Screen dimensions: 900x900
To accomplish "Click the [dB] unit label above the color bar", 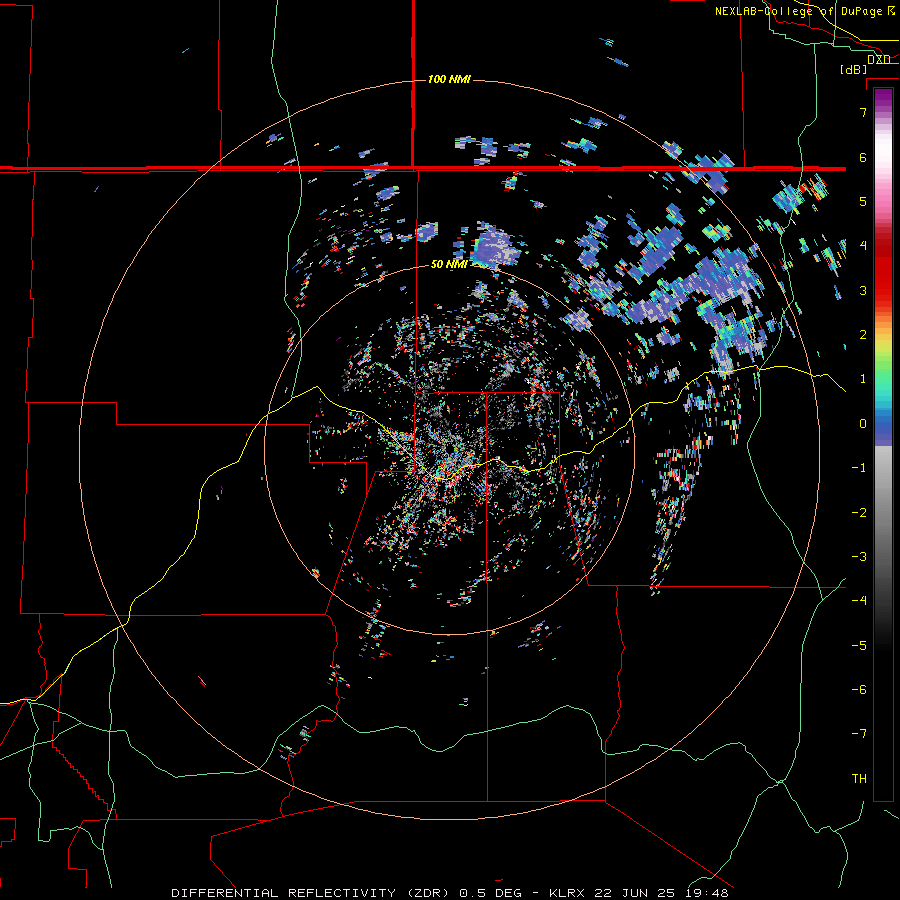I will tap(853, 69).
